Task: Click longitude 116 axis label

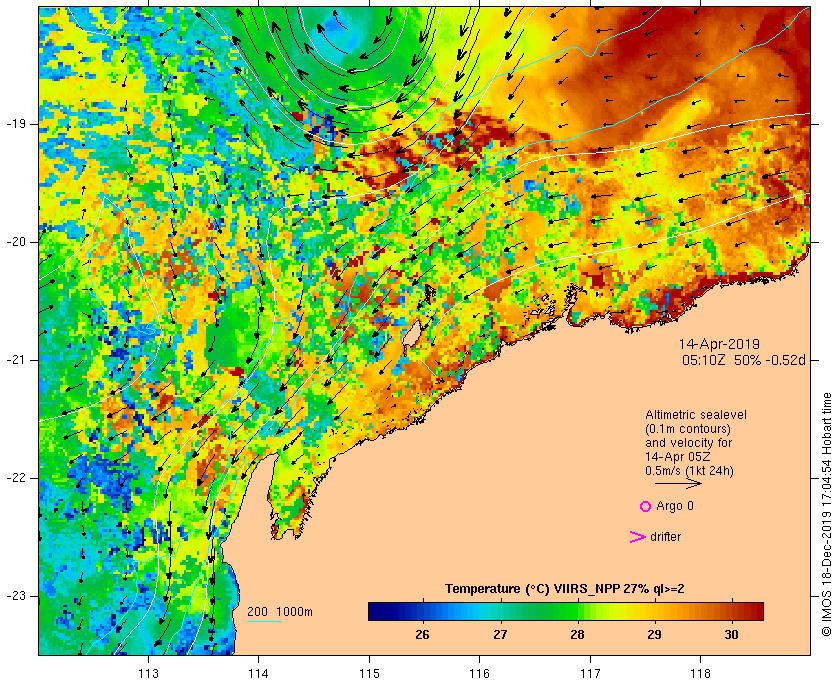Action: (479, 673)
